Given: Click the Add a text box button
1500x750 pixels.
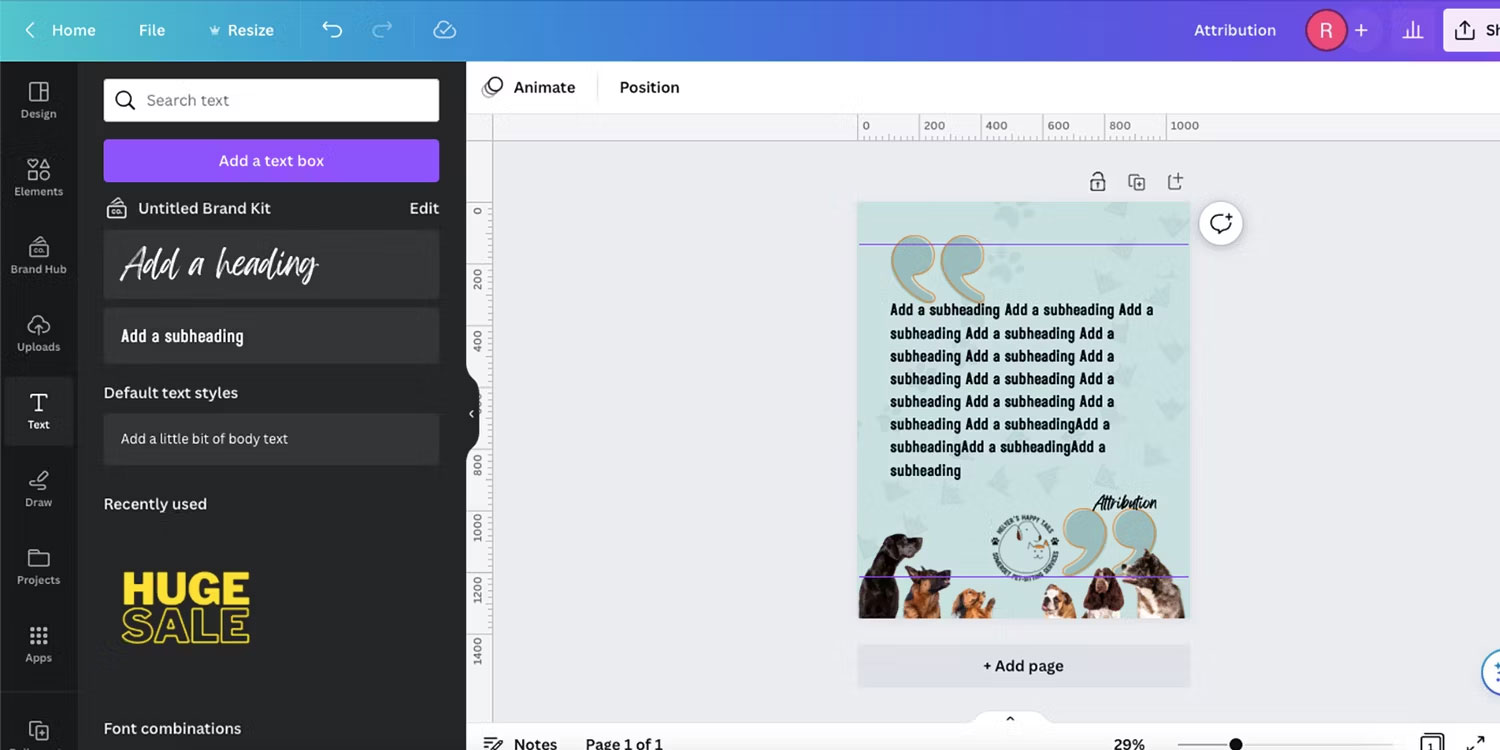Looking at the screenshot, I should coord(270,160).
